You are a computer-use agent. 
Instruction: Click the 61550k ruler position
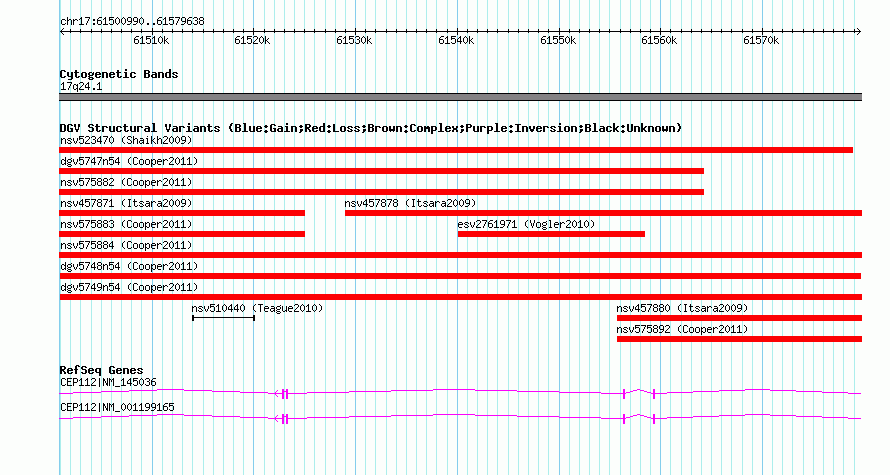[558, 40]
